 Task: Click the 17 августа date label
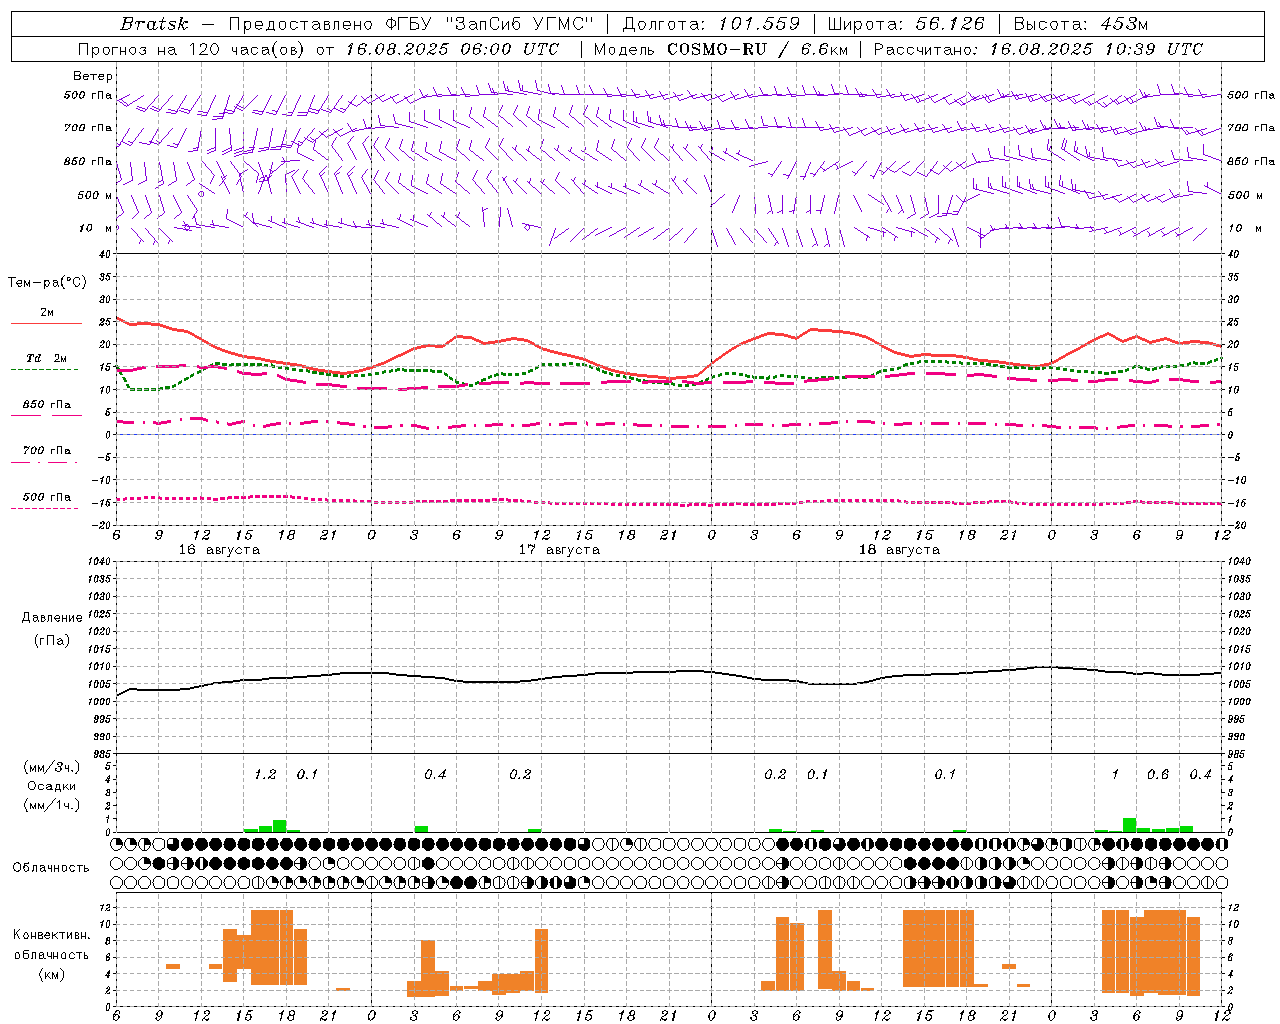click(x=559, y=550)
